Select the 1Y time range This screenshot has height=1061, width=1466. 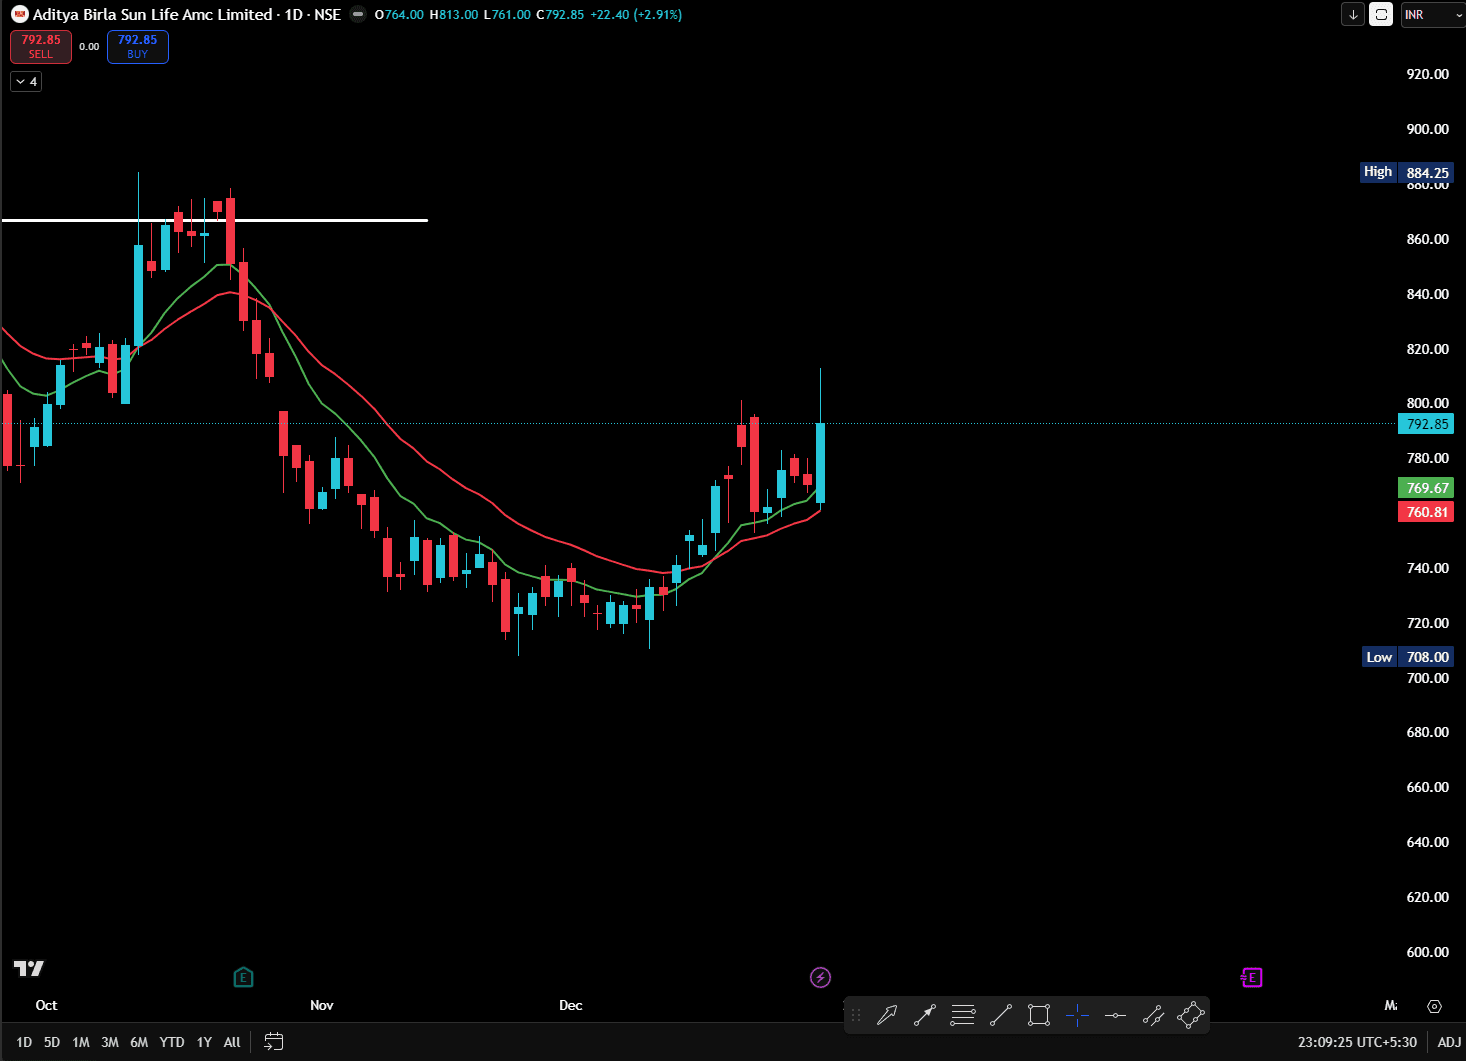[x=204, y=1042]
